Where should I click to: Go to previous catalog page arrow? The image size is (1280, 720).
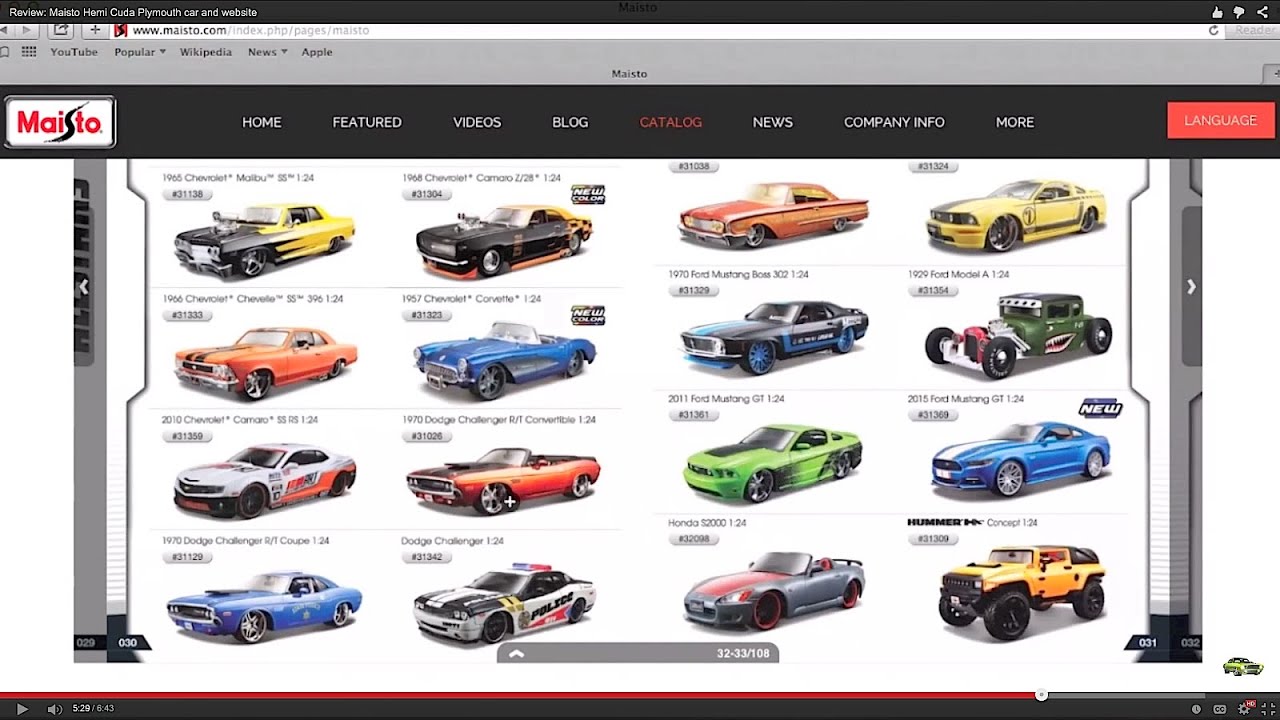84,287
